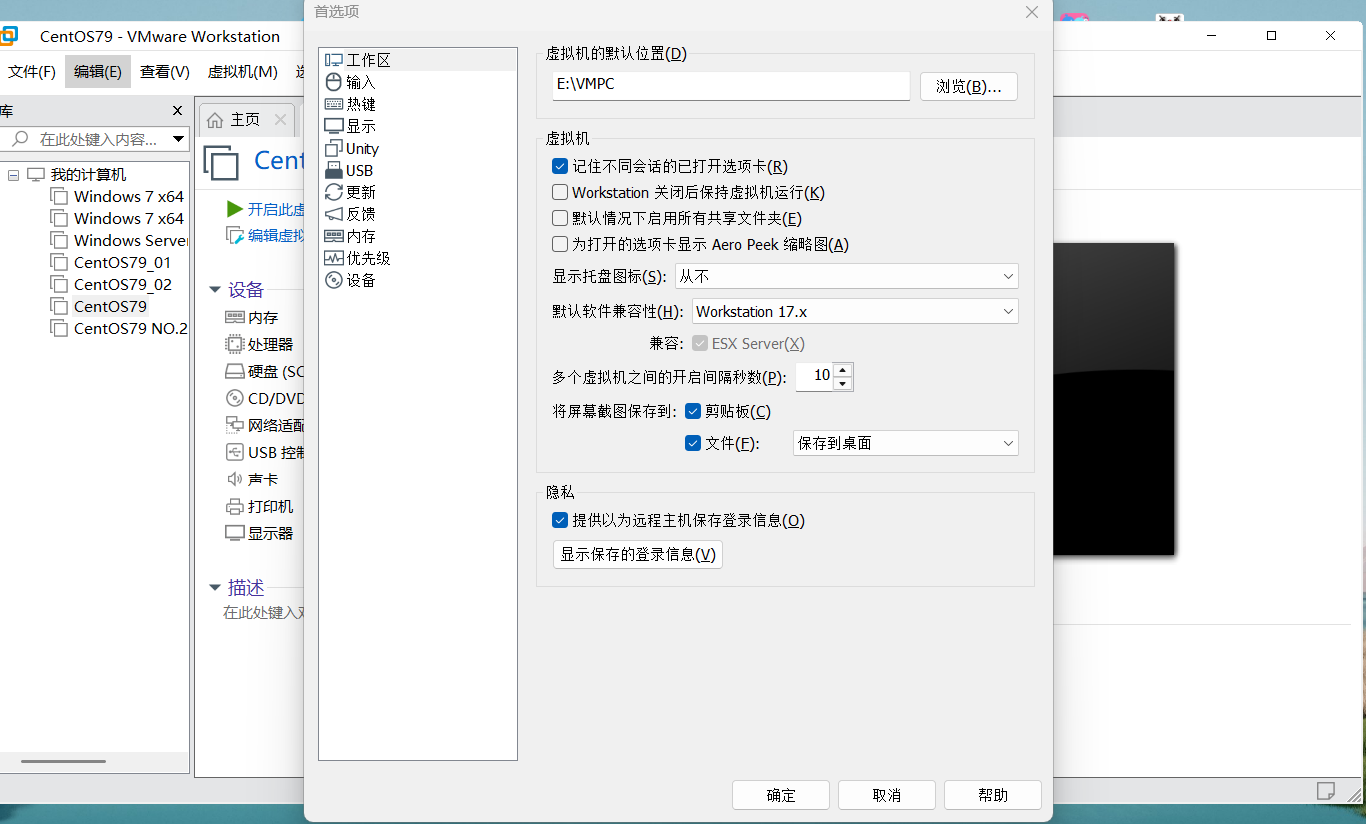Click the 显示器 display icon in VM summary
This screenshot has height=824, width=1366.
coord(235,533)
